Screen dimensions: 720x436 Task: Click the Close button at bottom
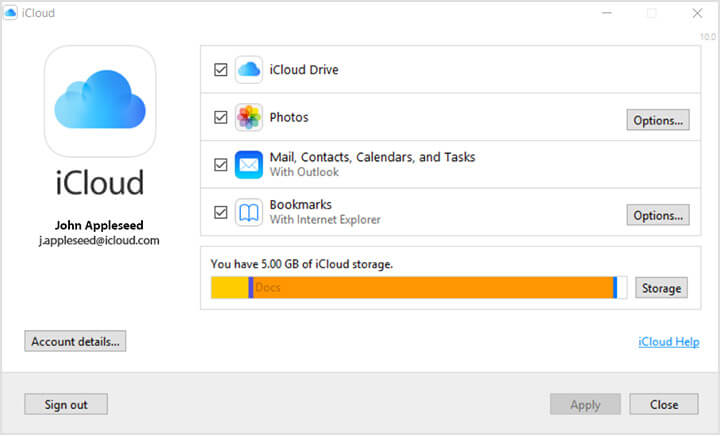663,404
